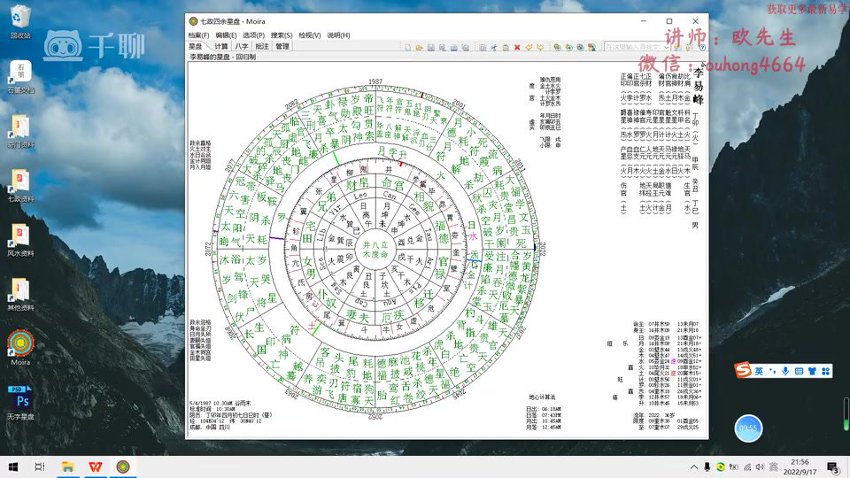The image size is (850, 478).
Task: Switch to the 管理 tab
Action: pyautogui.click(x=282, y=47)
